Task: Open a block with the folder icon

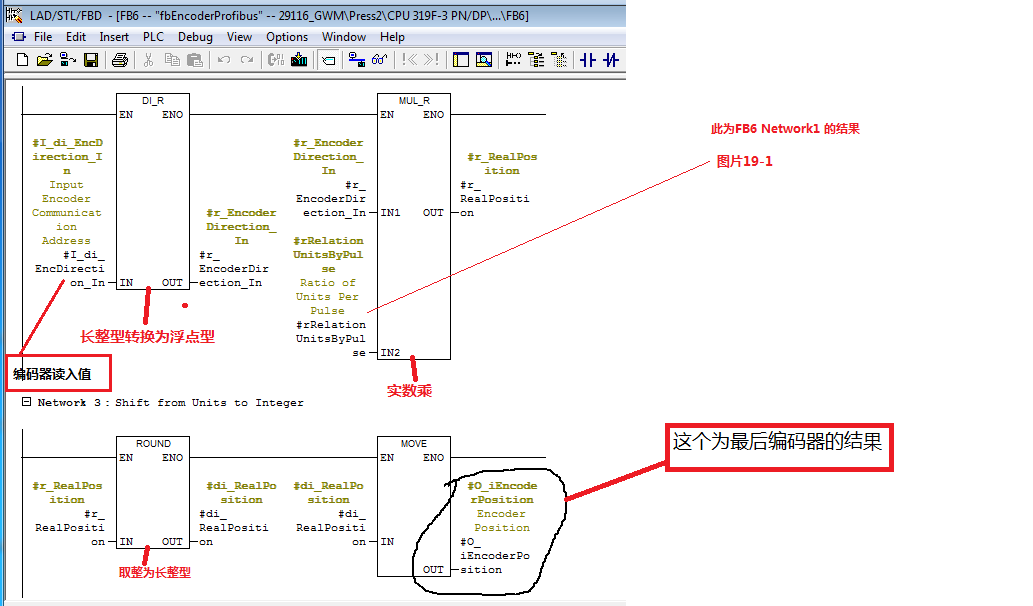Action: [44, 60]
